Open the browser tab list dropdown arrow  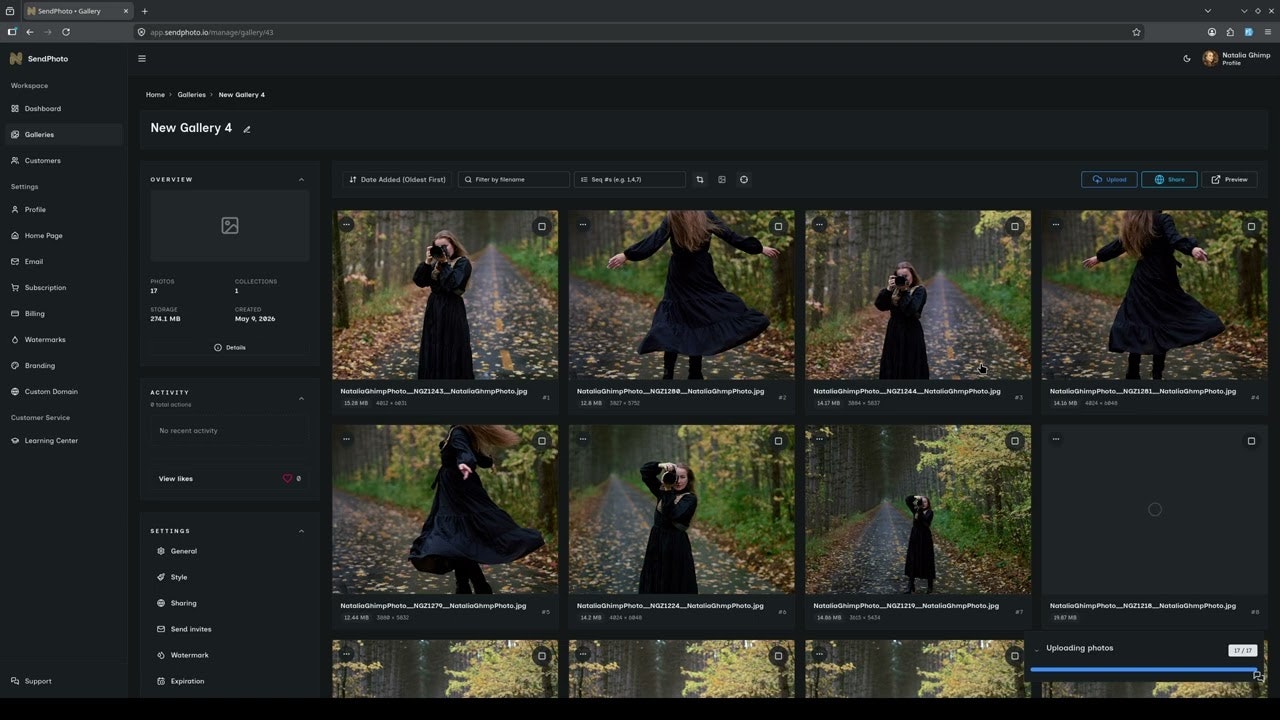pyautogui.click(x=1208, y=11)
